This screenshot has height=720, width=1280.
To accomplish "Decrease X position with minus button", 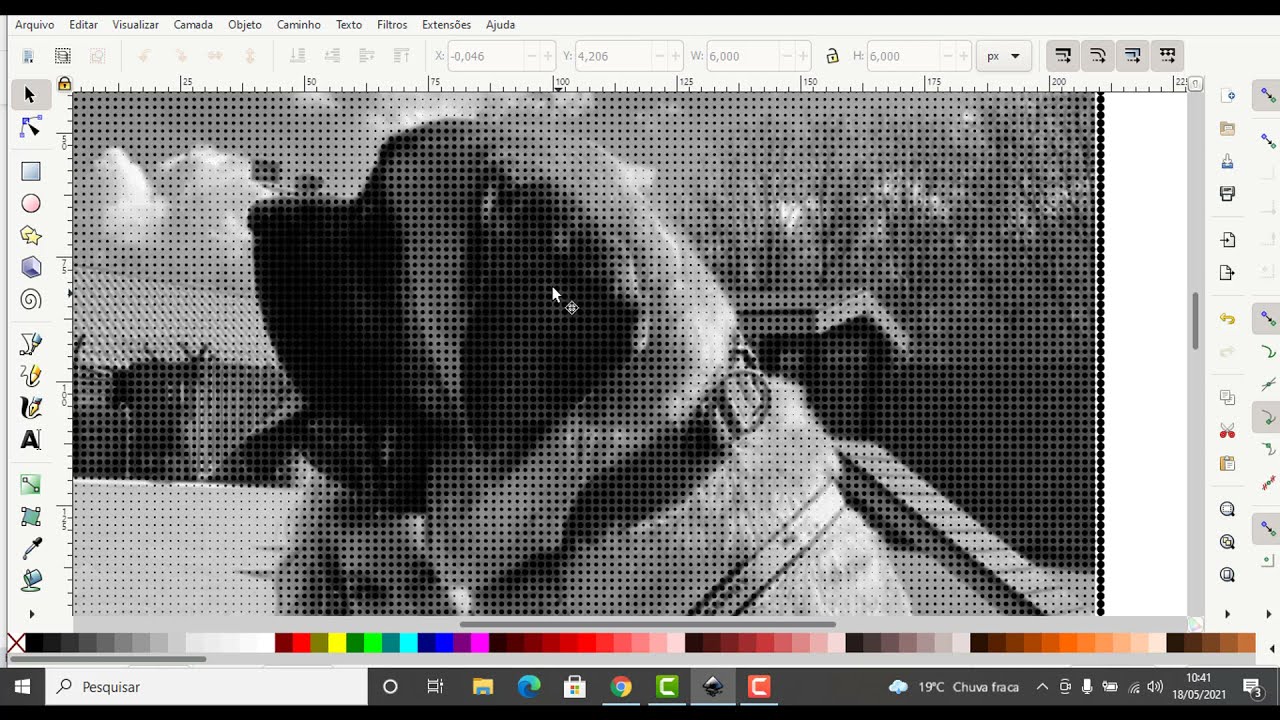I will (x=532, y=56).
